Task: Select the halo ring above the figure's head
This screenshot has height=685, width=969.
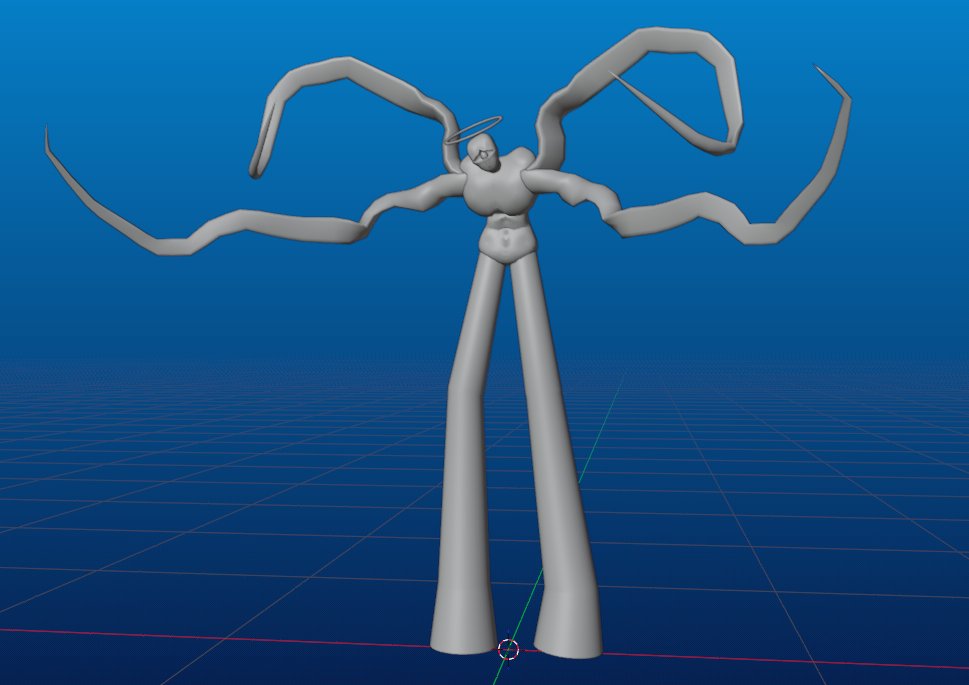Action: 473,130
